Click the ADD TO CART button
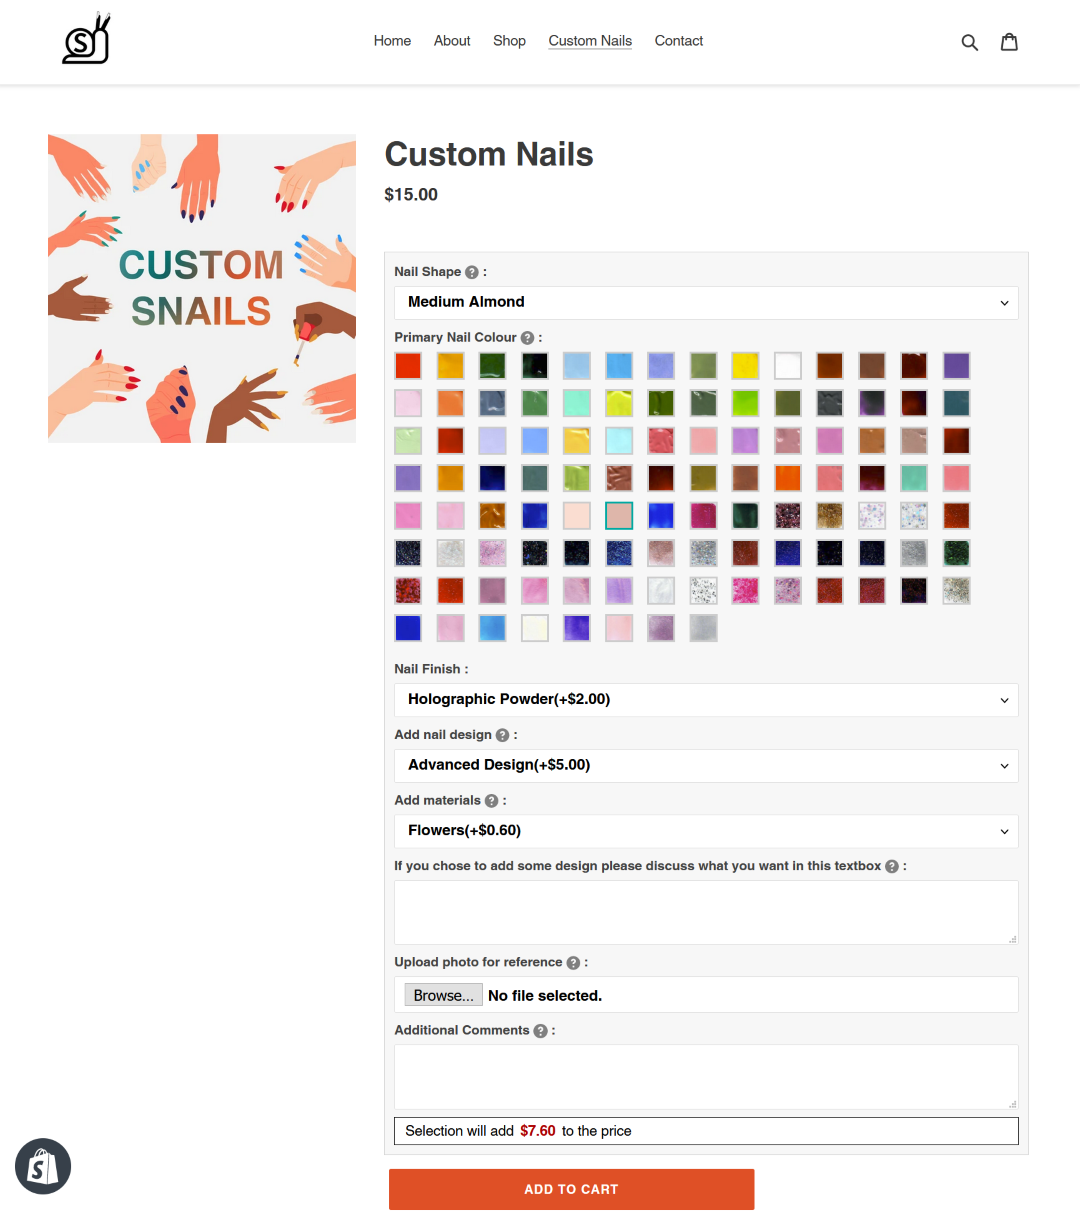 (571, 1189)
